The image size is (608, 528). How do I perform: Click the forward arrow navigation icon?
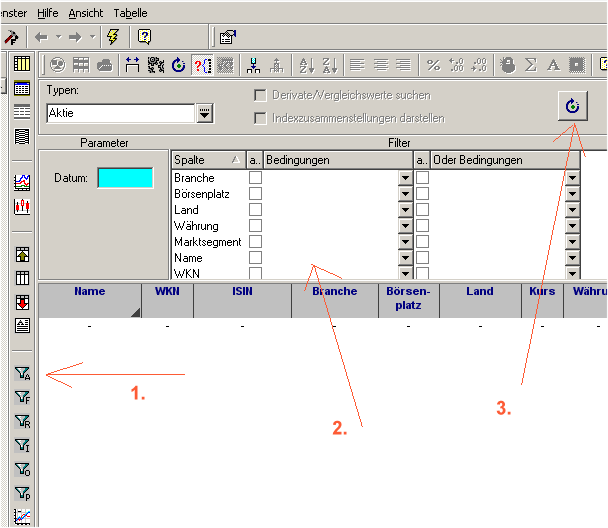pos(75,37)
